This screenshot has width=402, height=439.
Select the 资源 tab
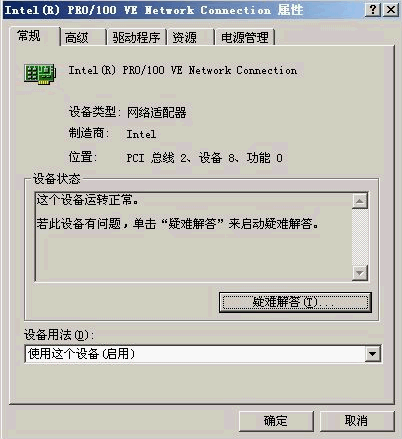[184, 37]
